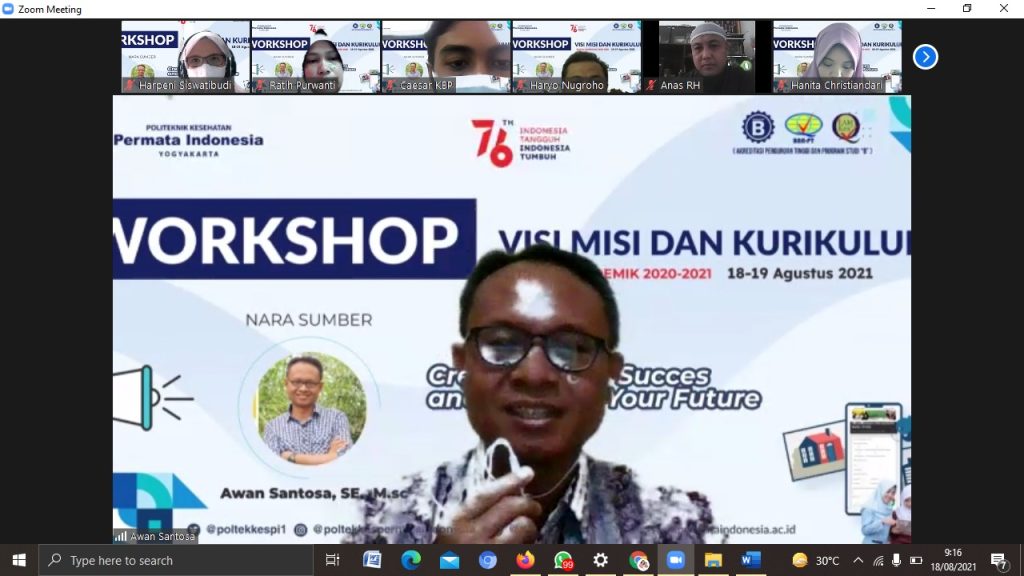The image size is (1024, 576).
Task: Click the main Awan Santosa speaker video
Action: pyautogui.click(x=512, y=319)
